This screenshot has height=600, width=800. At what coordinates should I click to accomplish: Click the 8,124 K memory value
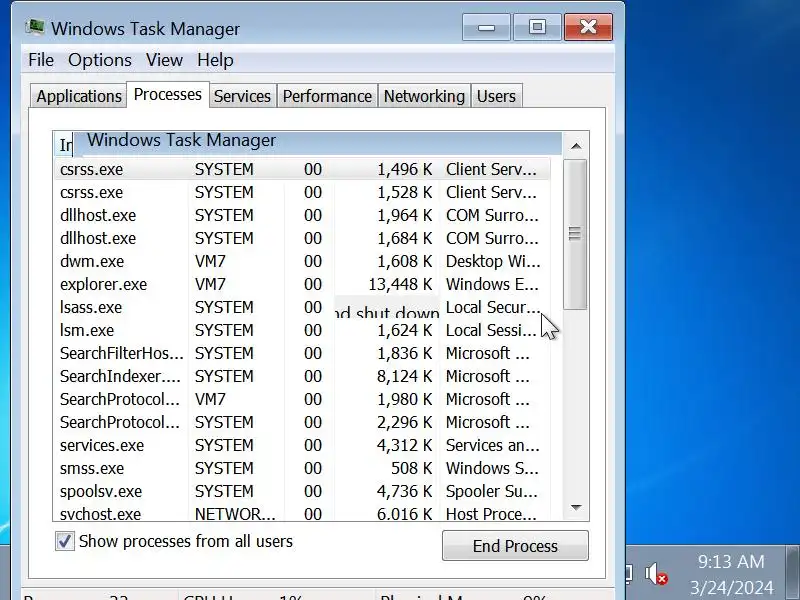coord(404,376)
